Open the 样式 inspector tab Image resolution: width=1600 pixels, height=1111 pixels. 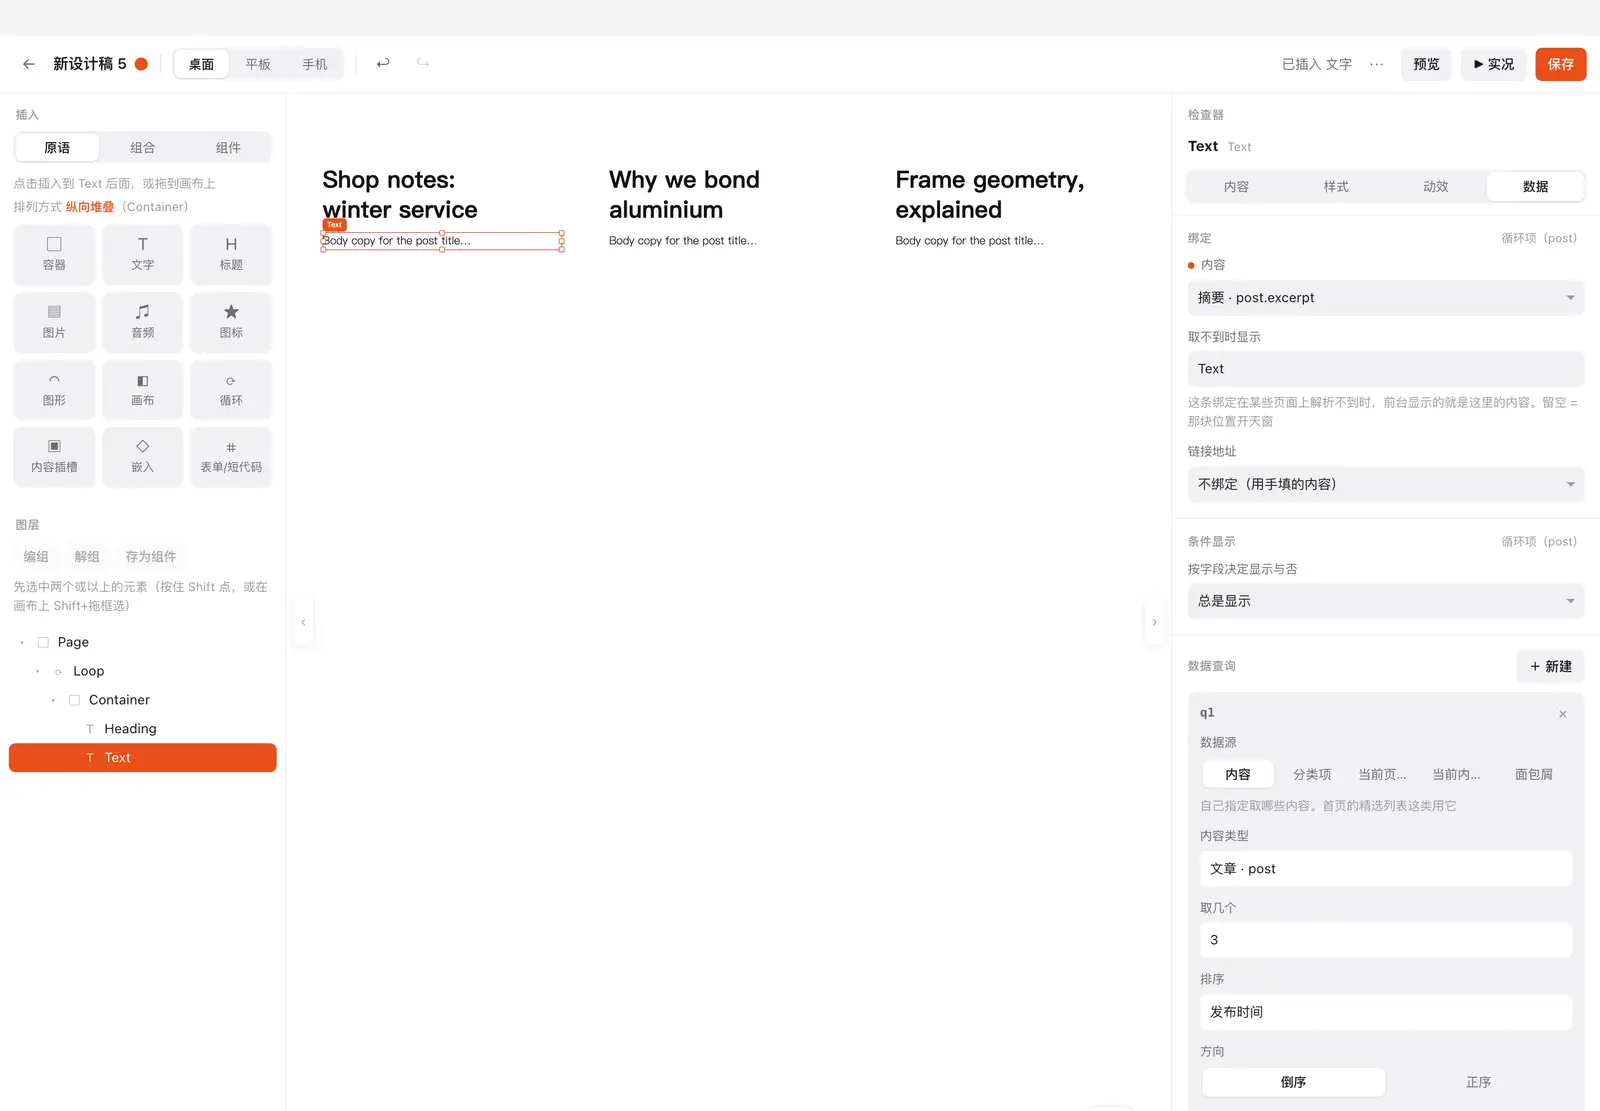(1336, 187)
